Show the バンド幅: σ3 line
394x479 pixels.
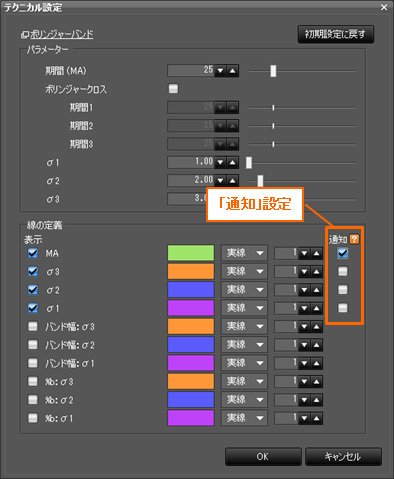33,326
